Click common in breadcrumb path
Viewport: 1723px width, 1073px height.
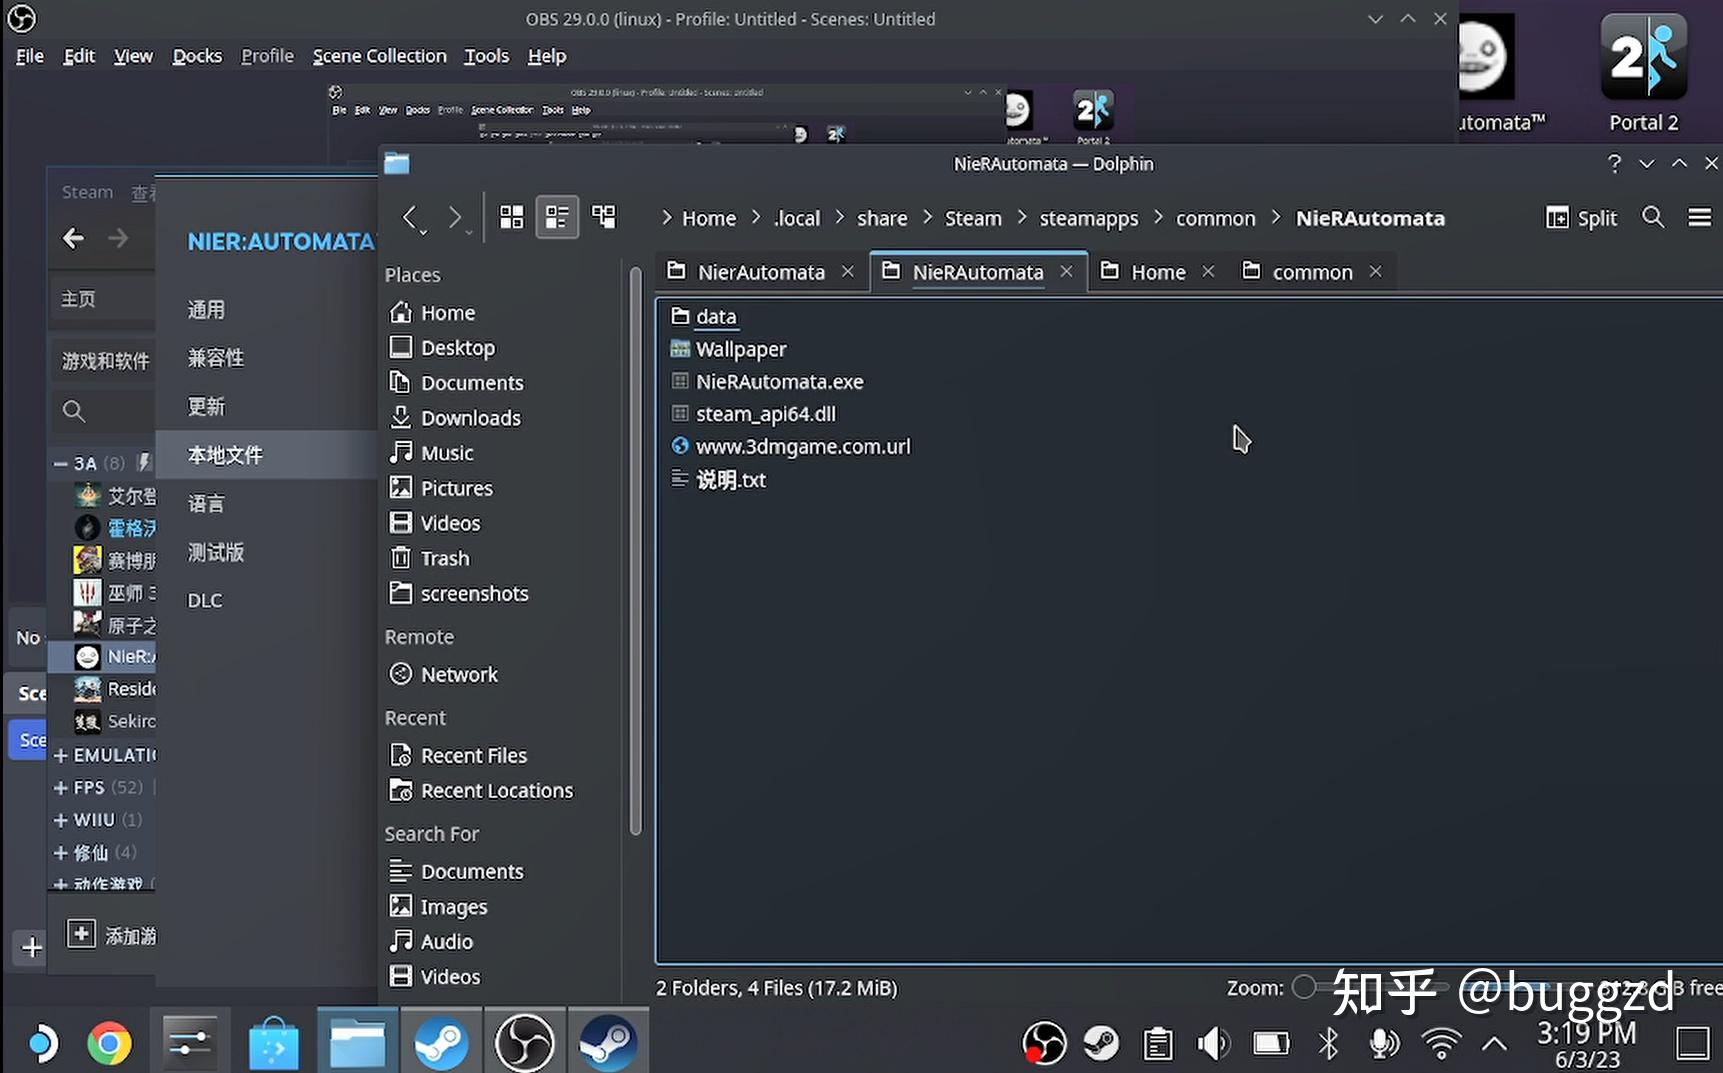tap(1215, 218)
